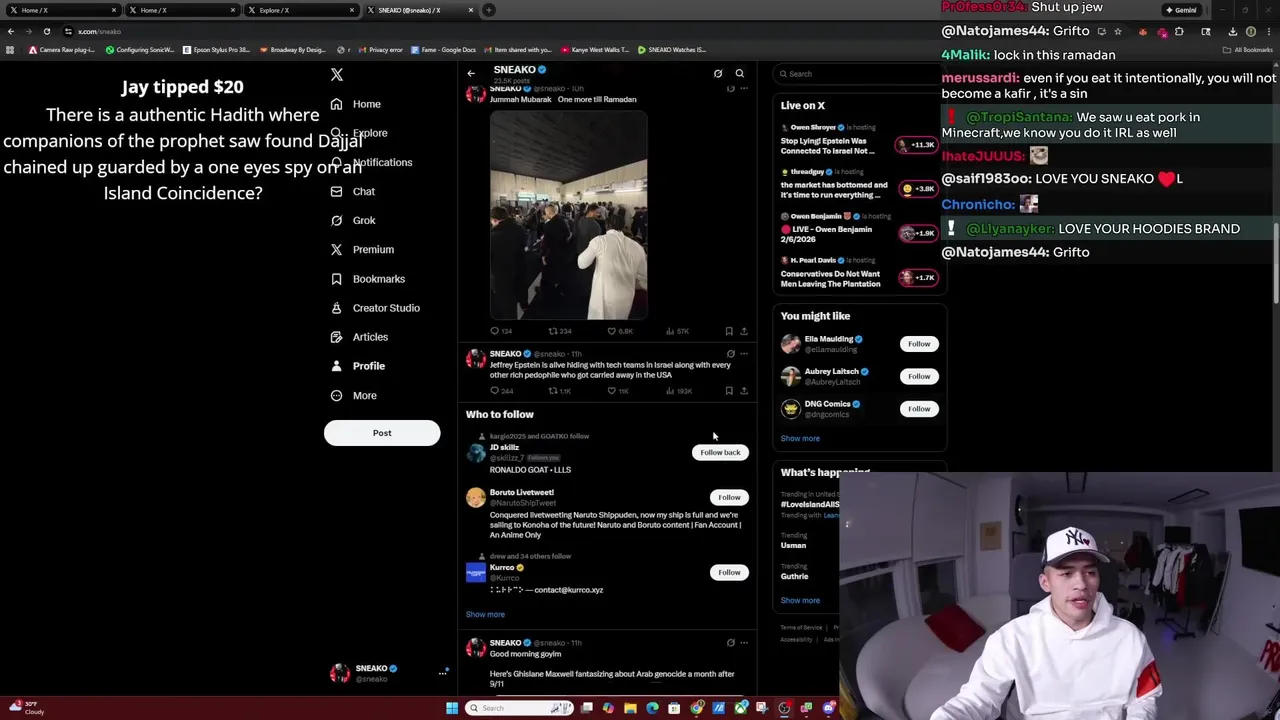Screen dimensions: 1280x720
Task: Reply to the Jummah Mubarak post
Action: [x=500, y=331]
